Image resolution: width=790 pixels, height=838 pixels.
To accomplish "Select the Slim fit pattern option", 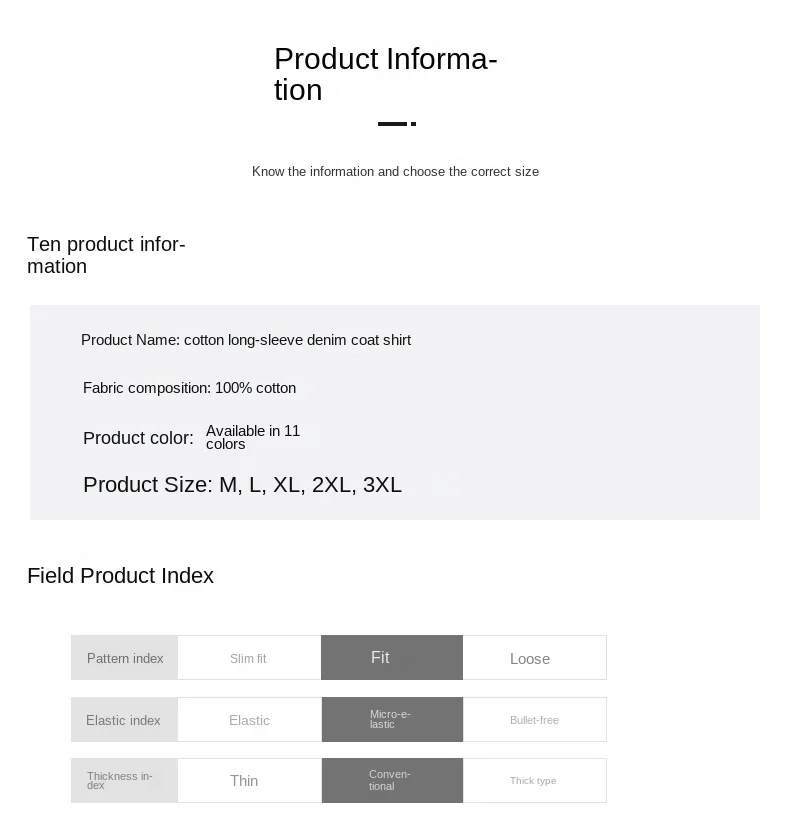I will 249,658.
